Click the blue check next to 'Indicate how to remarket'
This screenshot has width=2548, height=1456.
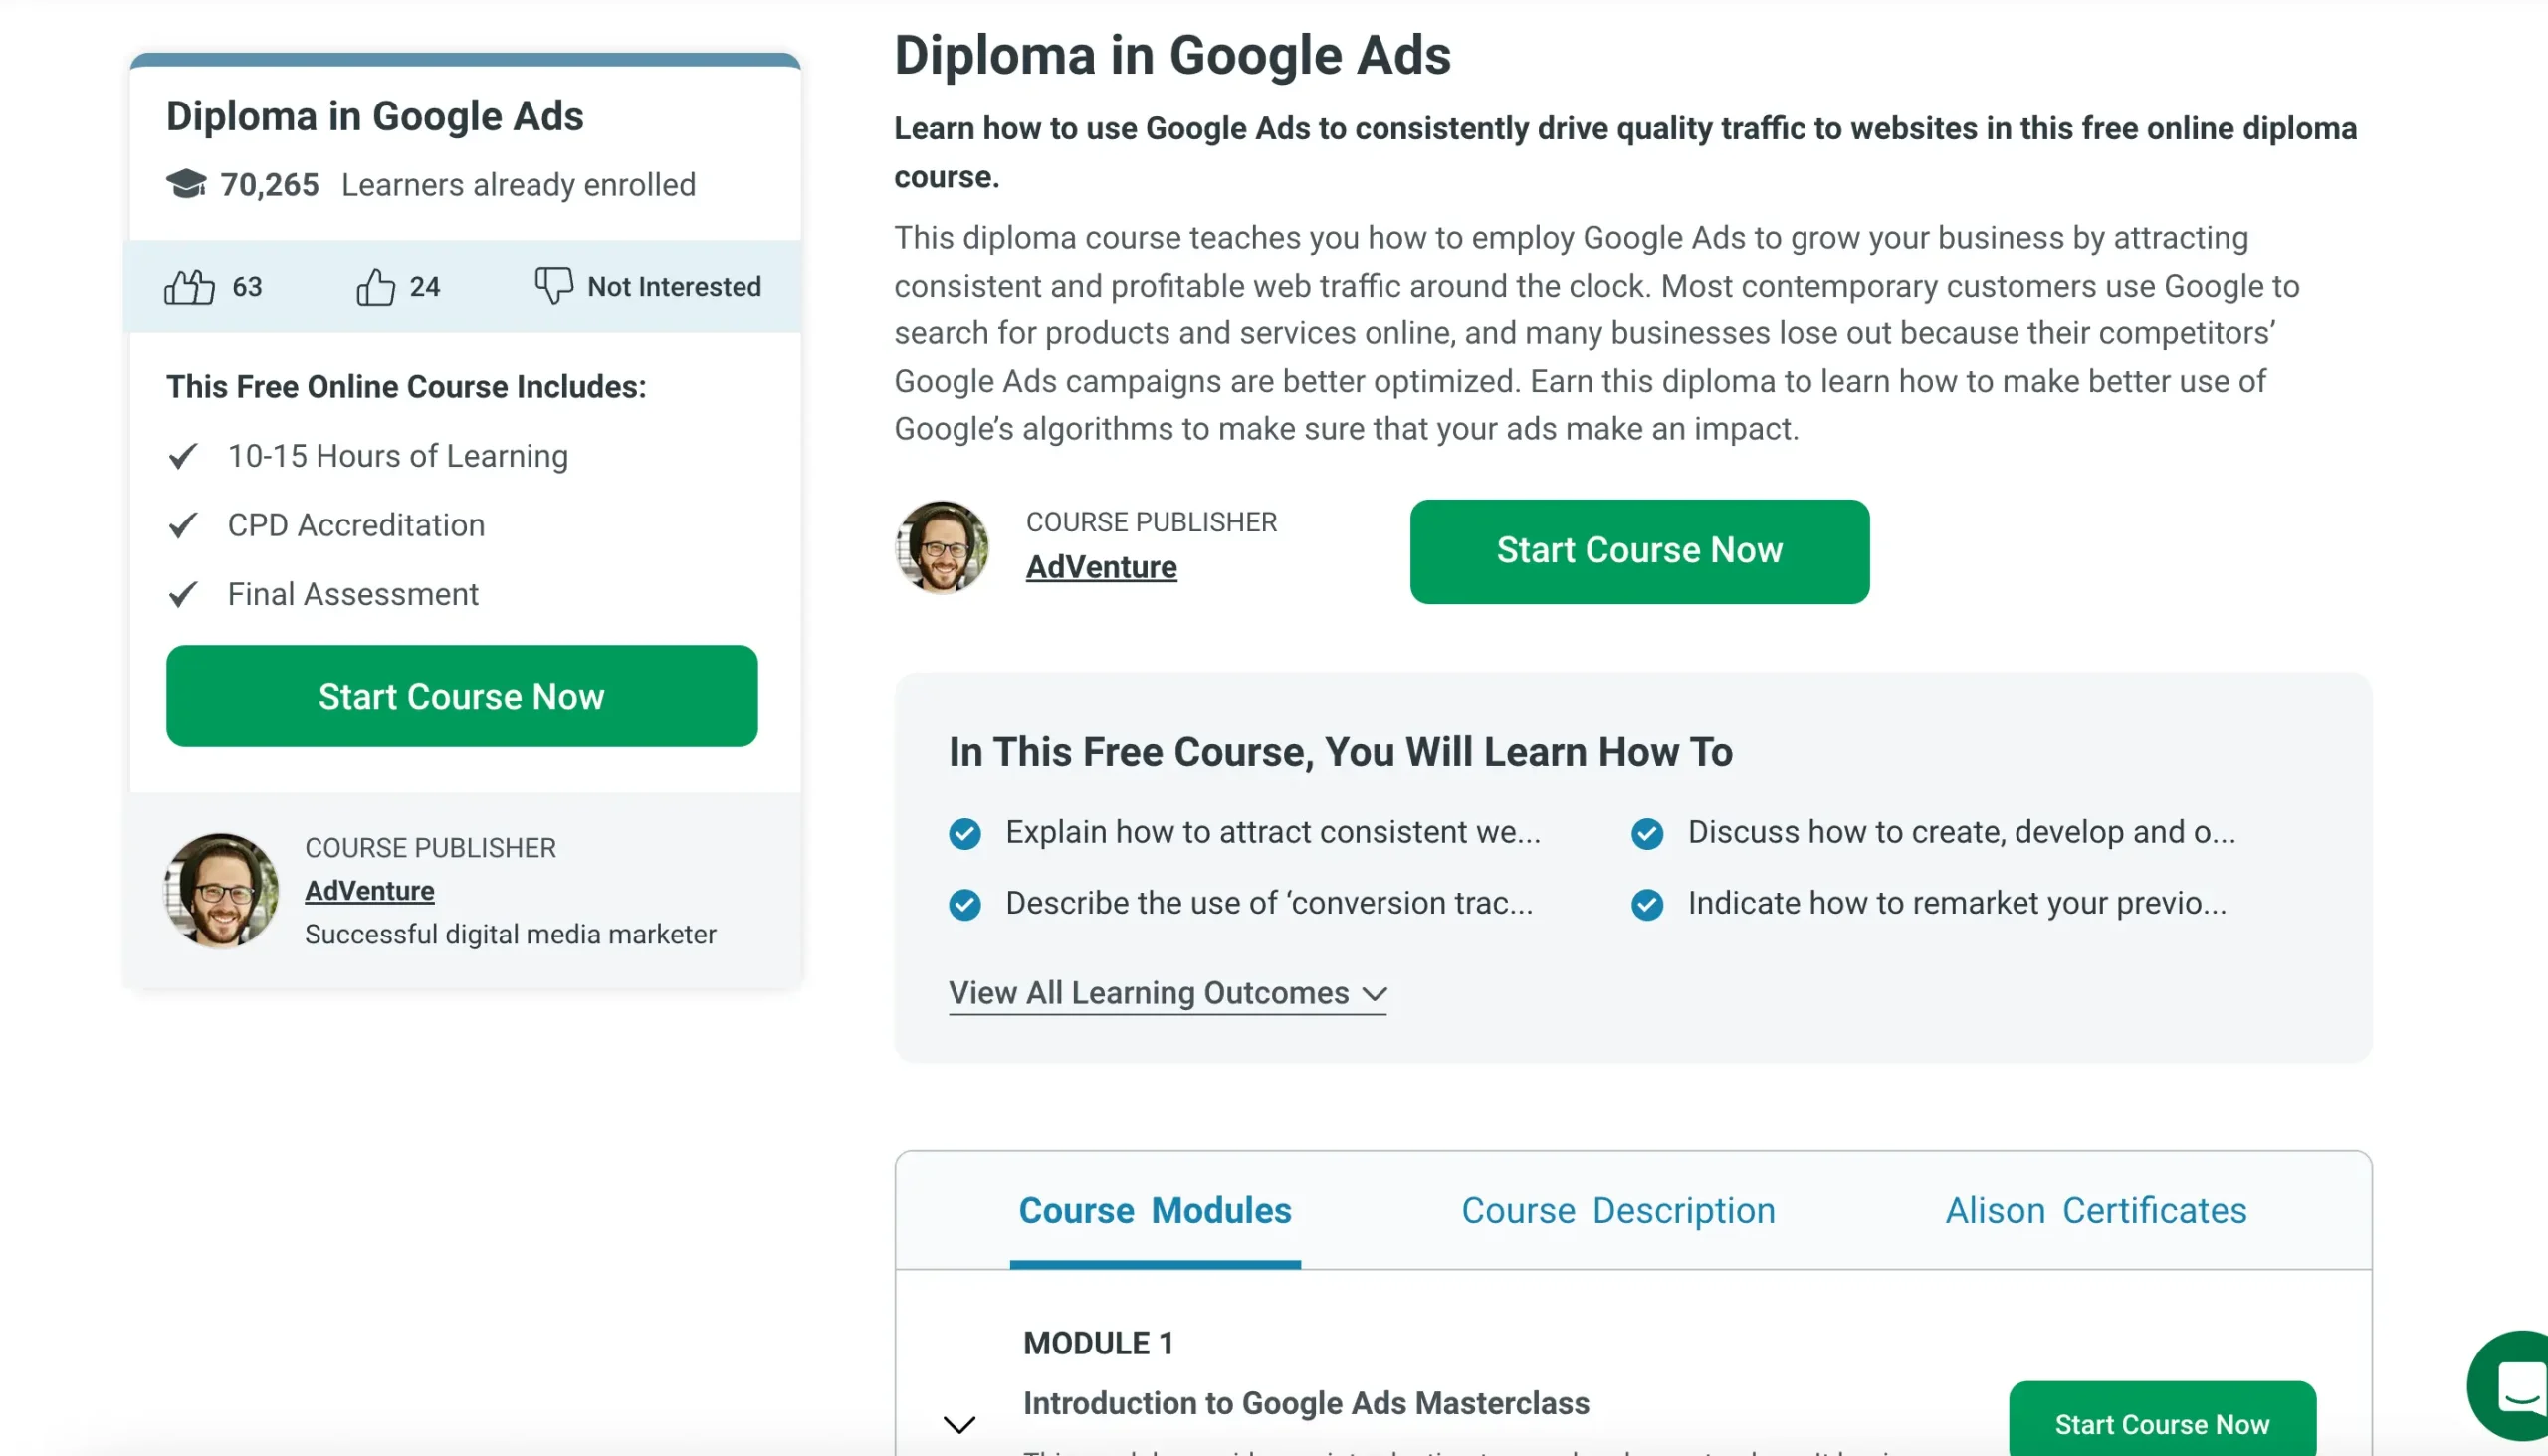(x=1647, y=903)
